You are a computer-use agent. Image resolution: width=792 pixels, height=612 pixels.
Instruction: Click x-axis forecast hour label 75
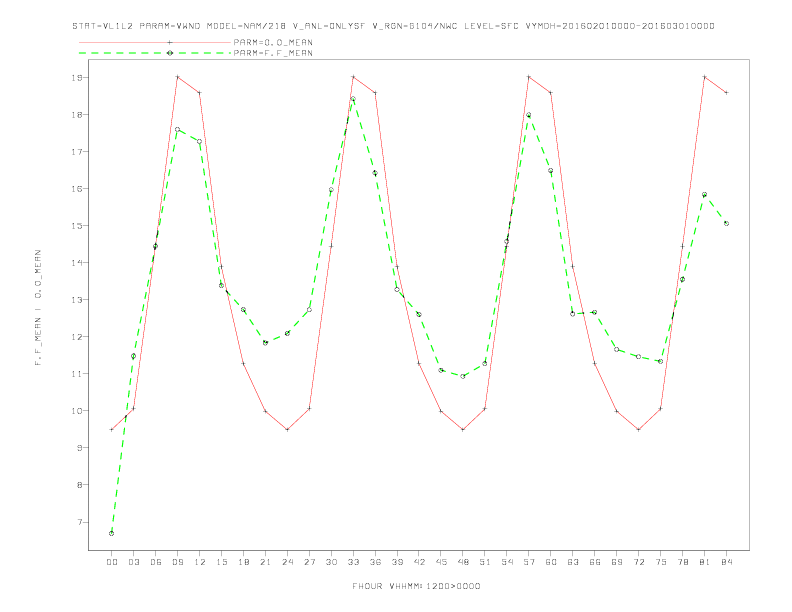point(661,562)
